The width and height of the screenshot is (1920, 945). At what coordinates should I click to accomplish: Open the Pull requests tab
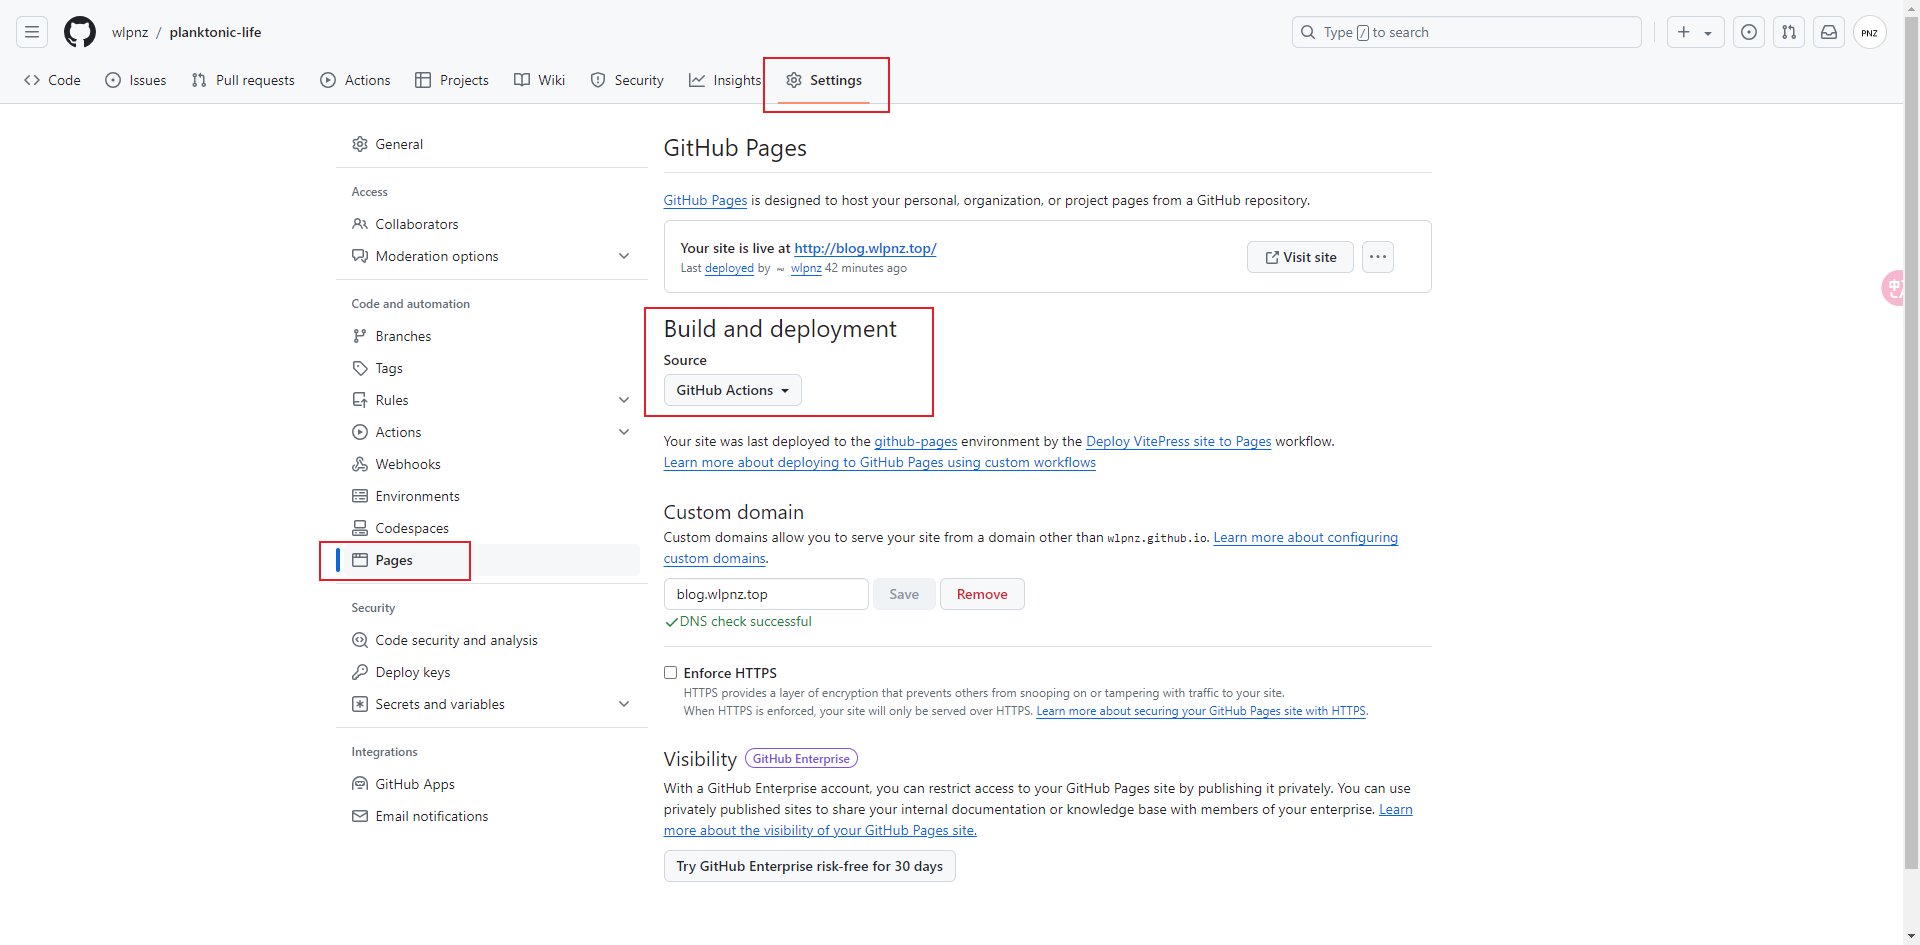pos(243,80)
